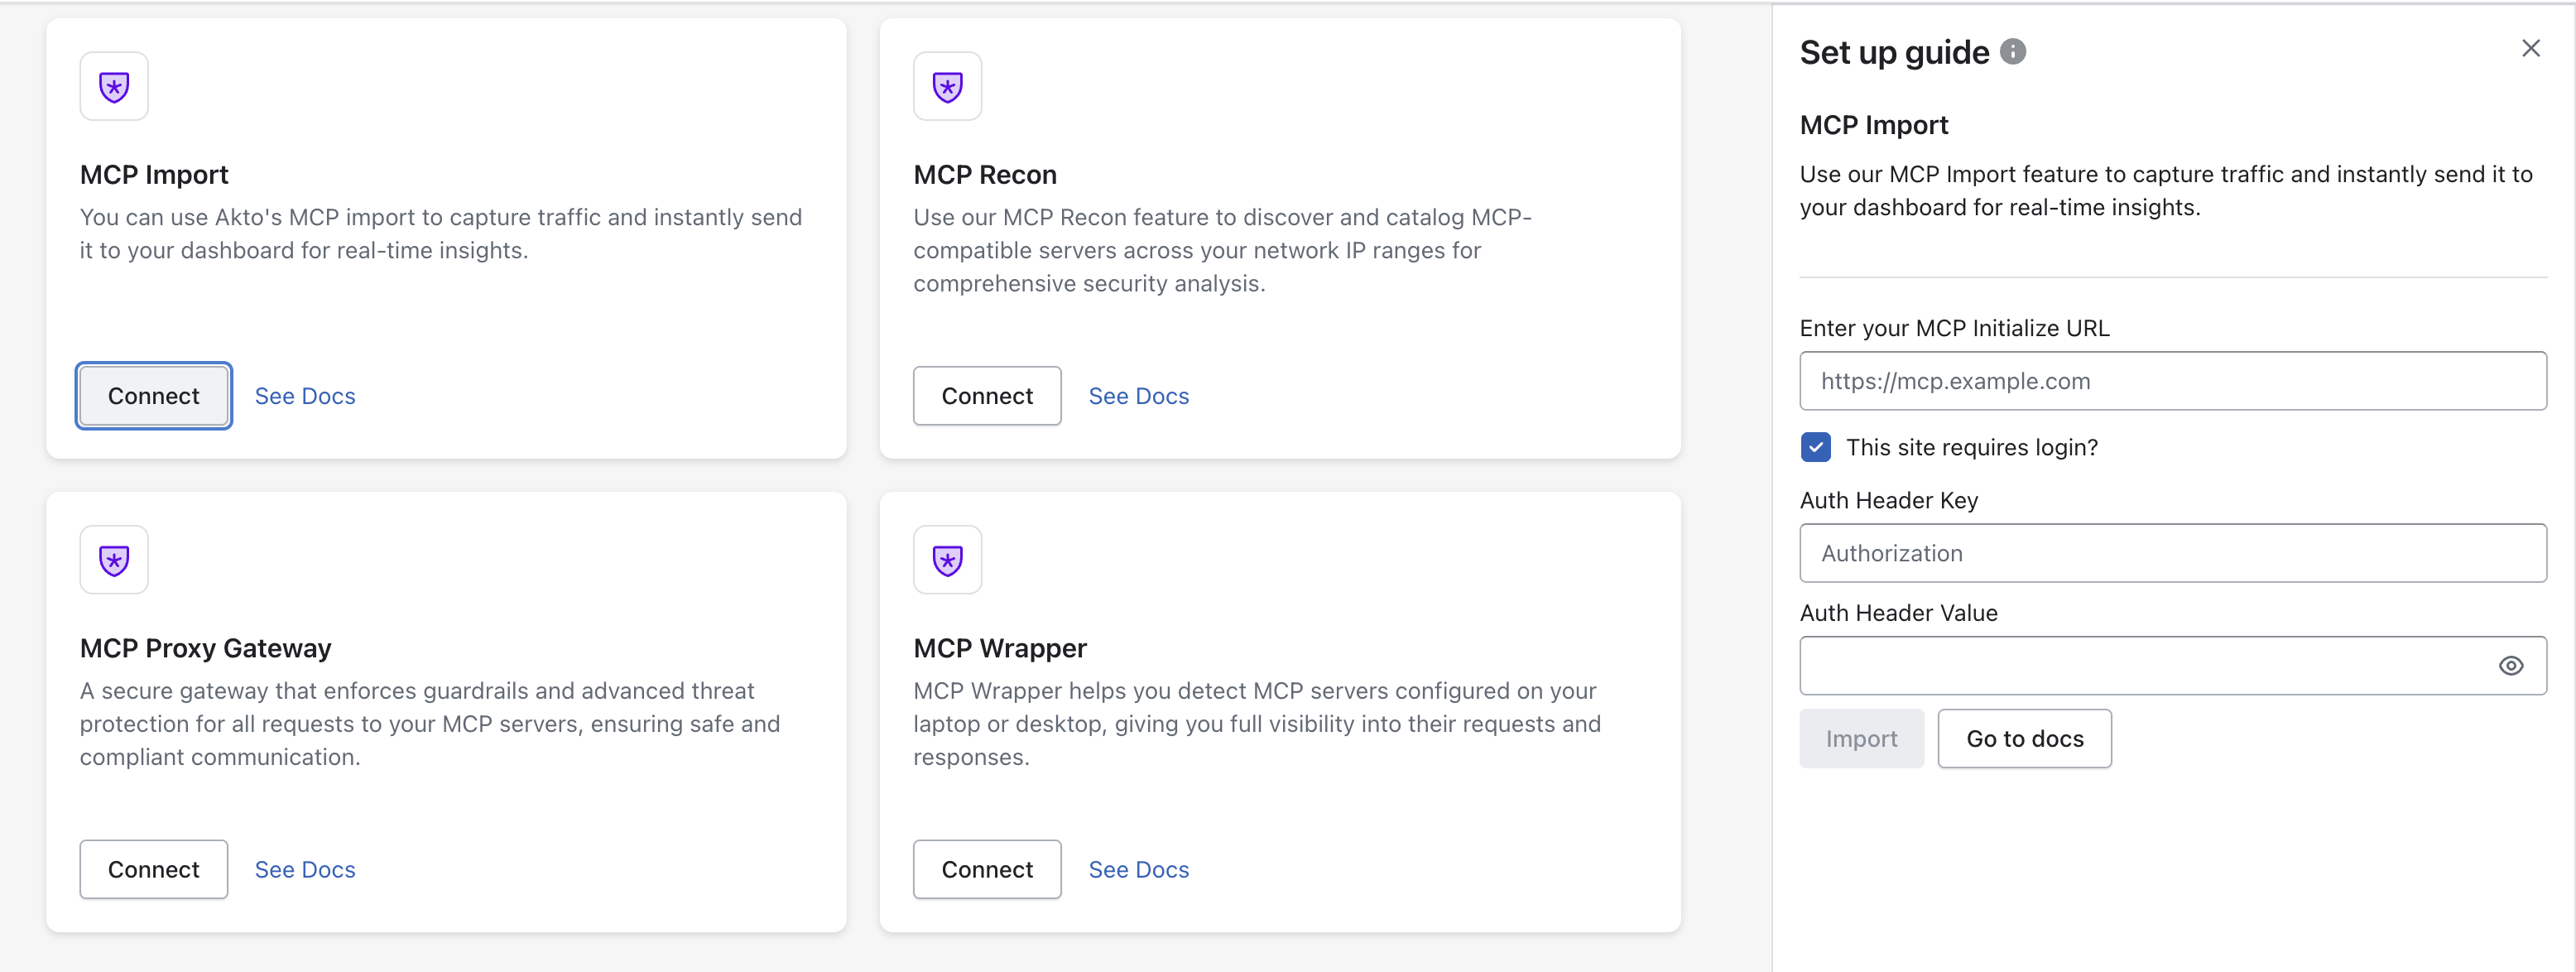Screen dimensions: 2576x972
Task: View See Docs for MCP Proxy Gateway
Action: (305, 869)
